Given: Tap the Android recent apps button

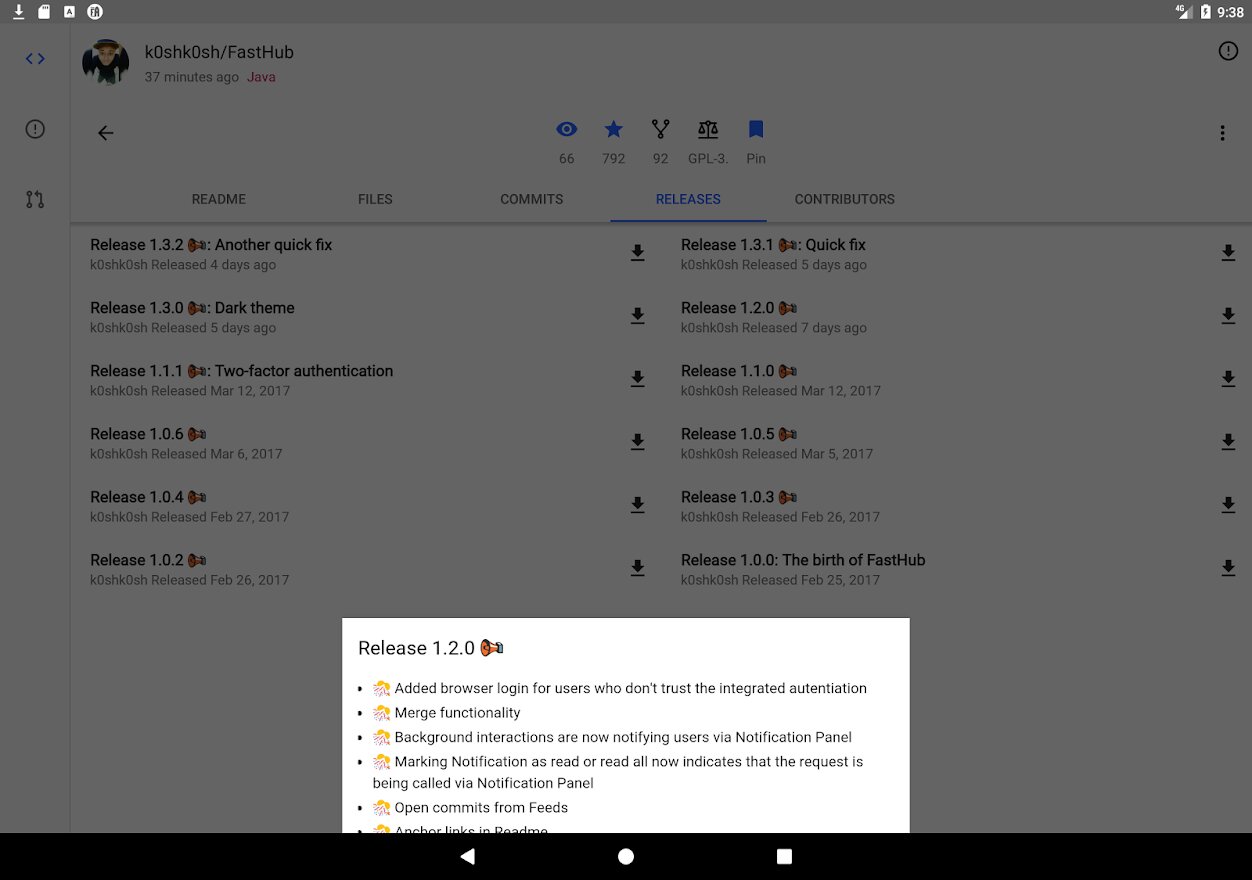Looking at the screenshot, I should coord(784,856).
